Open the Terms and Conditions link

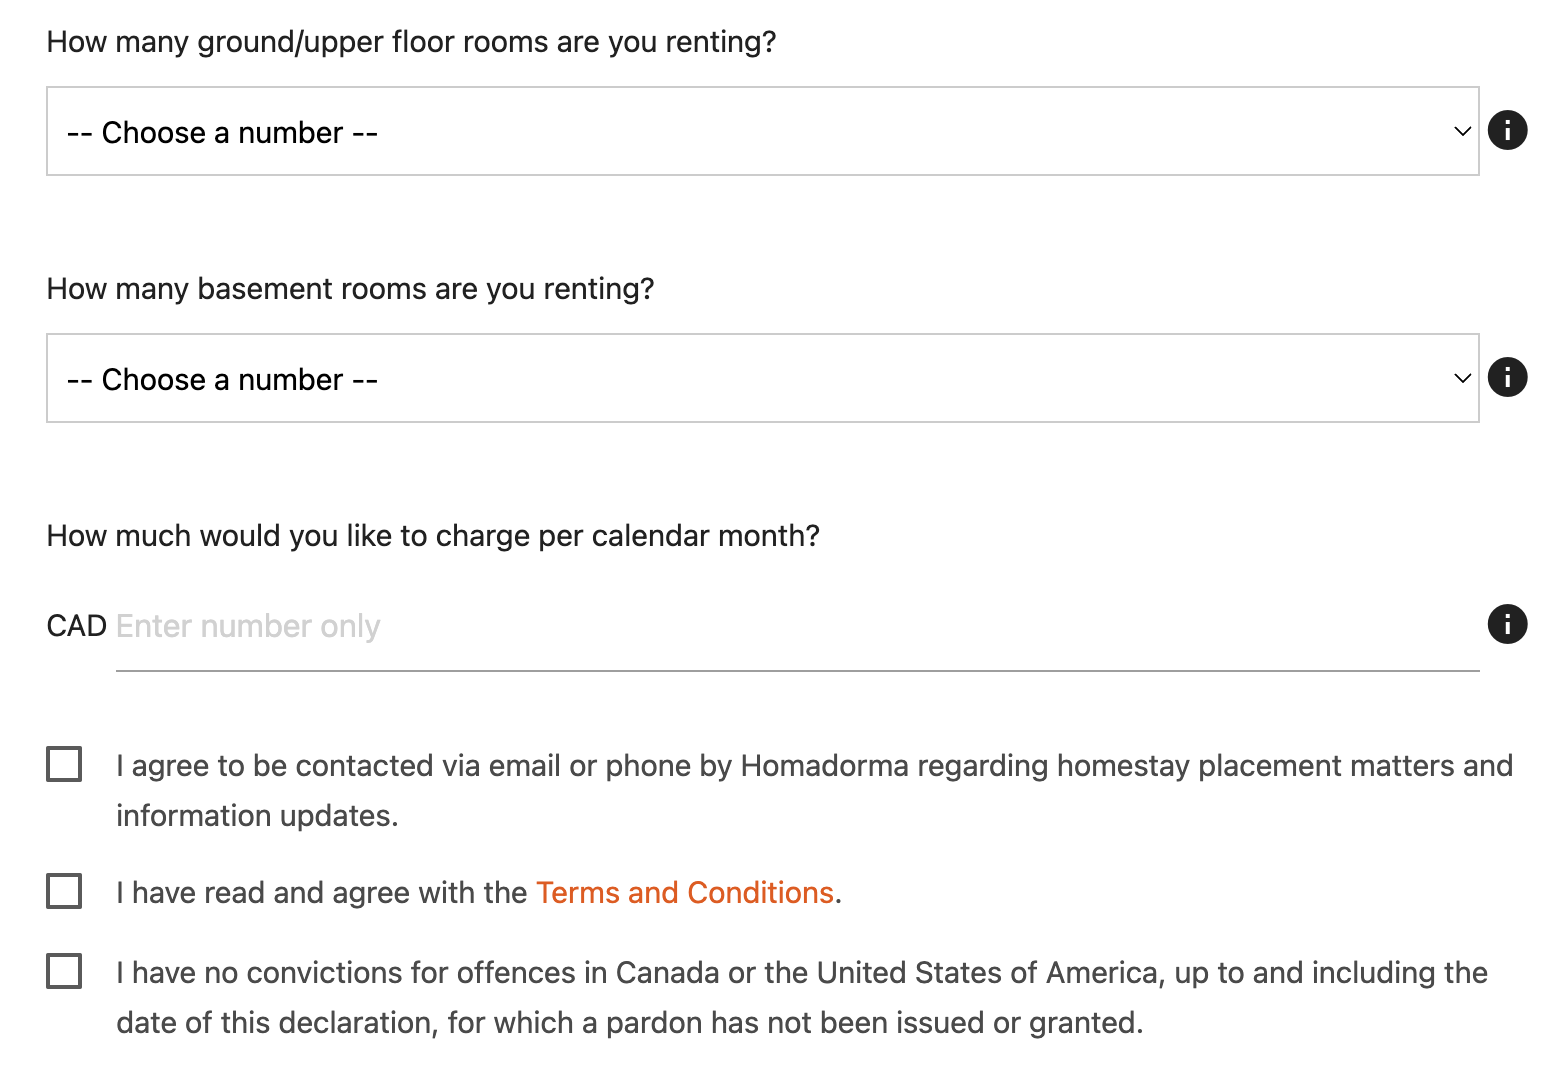point(685,892)
